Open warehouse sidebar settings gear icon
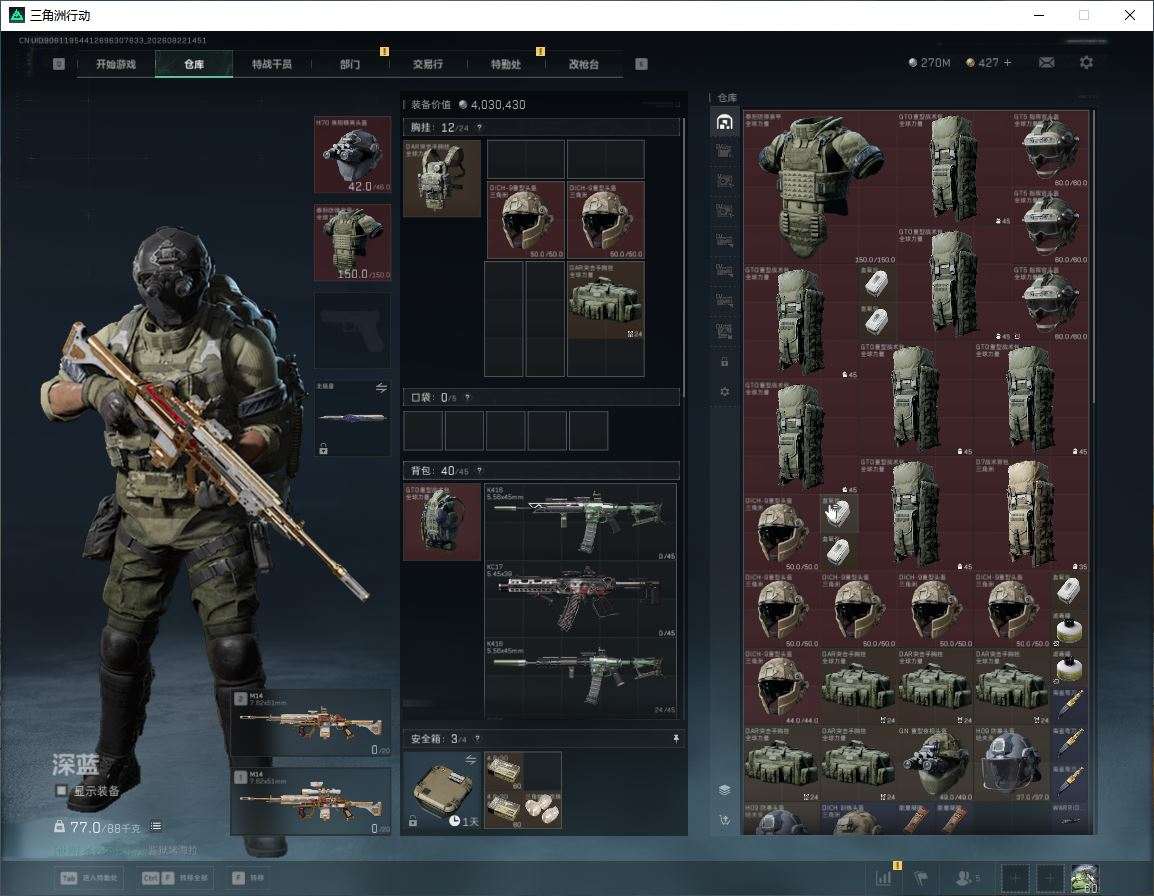The height and width of the screenshot is (896, 1154). pyautogui.click(x=724, y=392)
